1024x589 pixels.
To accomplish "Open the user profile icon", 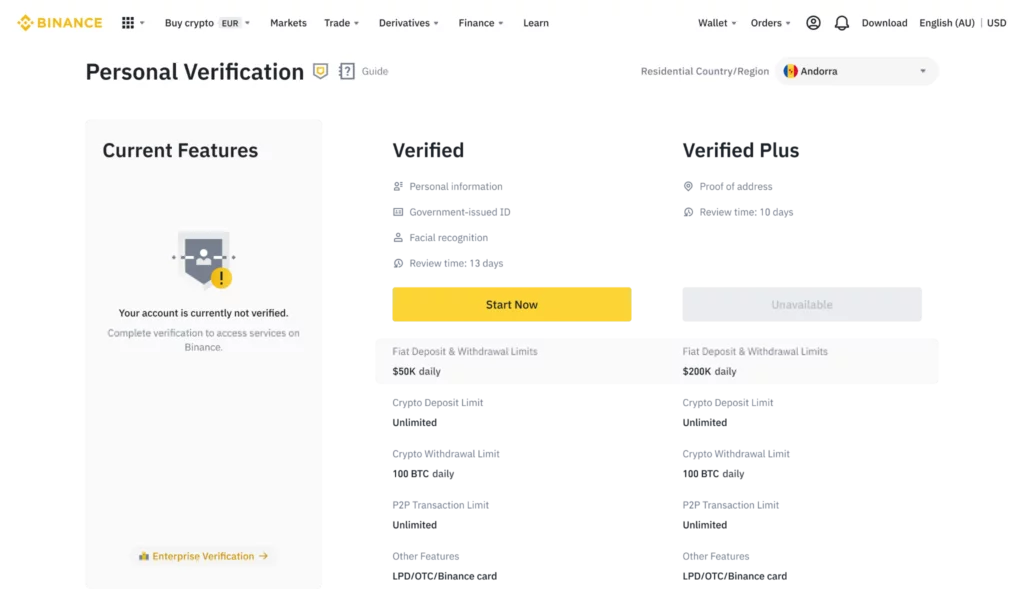I will coord(813,23).
